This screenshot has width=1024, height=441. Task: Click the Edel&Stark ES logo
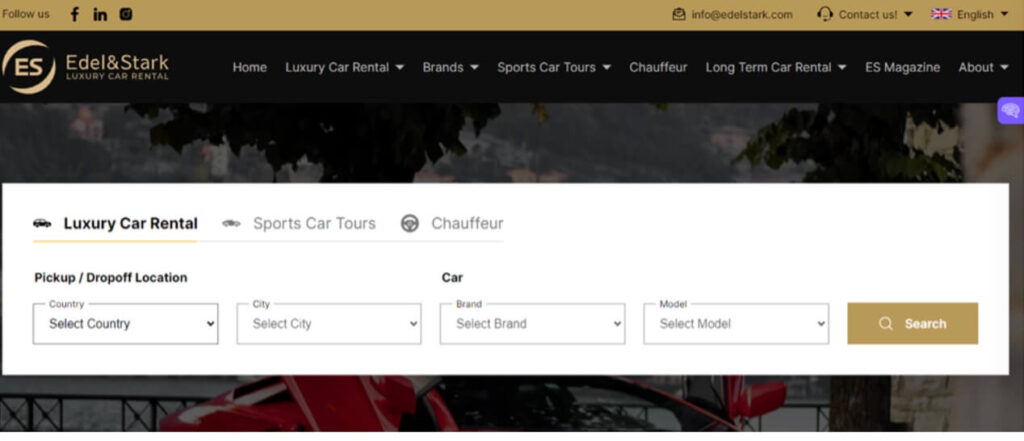pyautogui.click(x=86, y=67)
